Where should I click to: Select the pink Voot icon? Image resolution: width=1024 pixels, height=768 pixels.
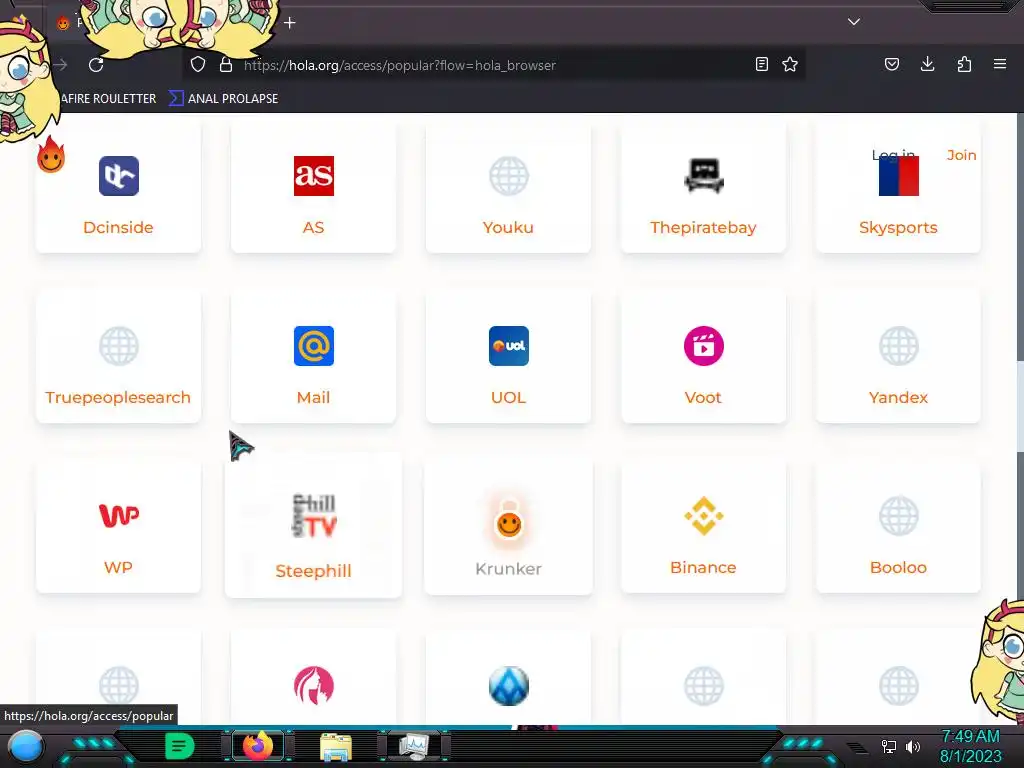(x=703, y=345)
